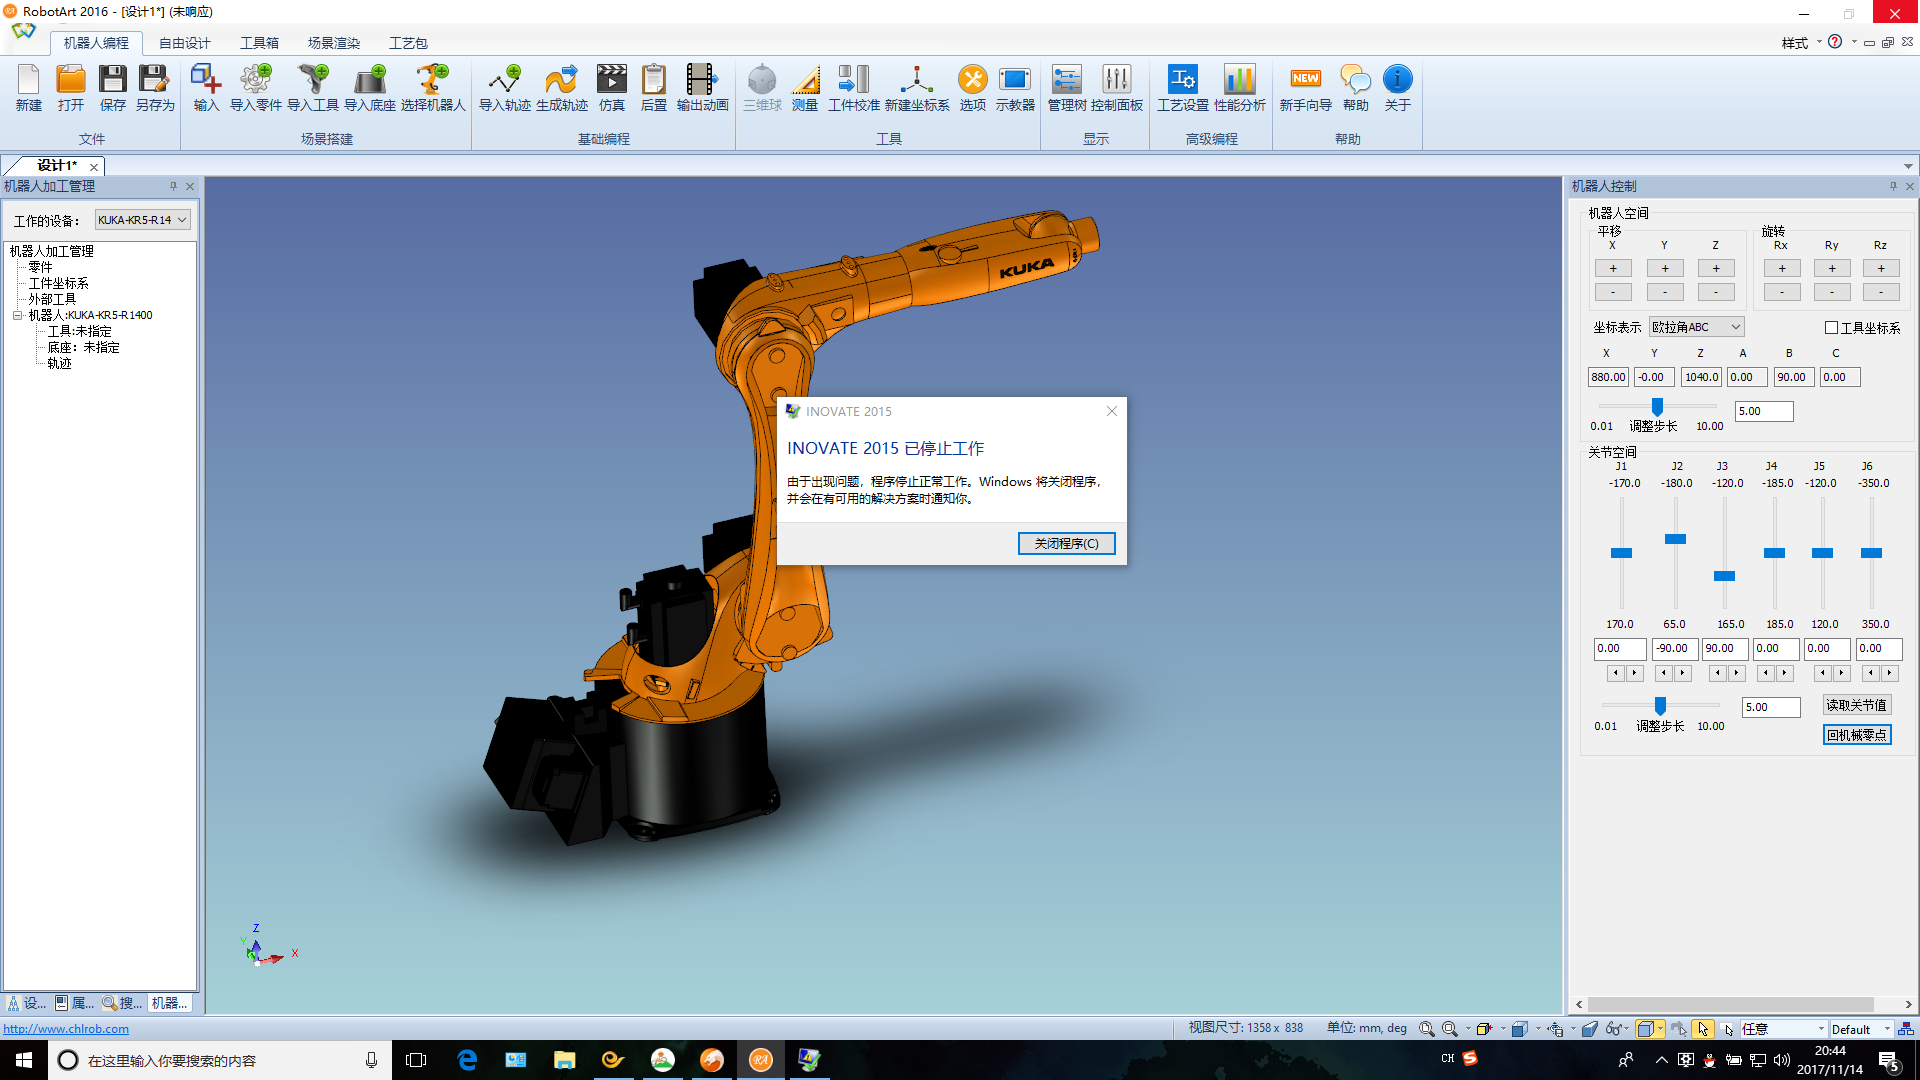Switch to the 自由设计 ribbon tab

pyautogui.click(x=185, y=43)
